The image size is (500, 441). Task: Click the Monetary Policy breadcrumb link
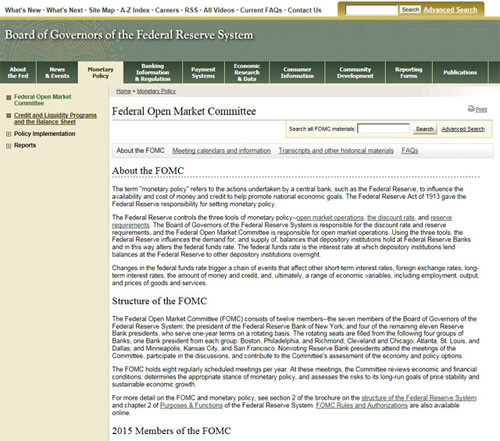point(156,91)
